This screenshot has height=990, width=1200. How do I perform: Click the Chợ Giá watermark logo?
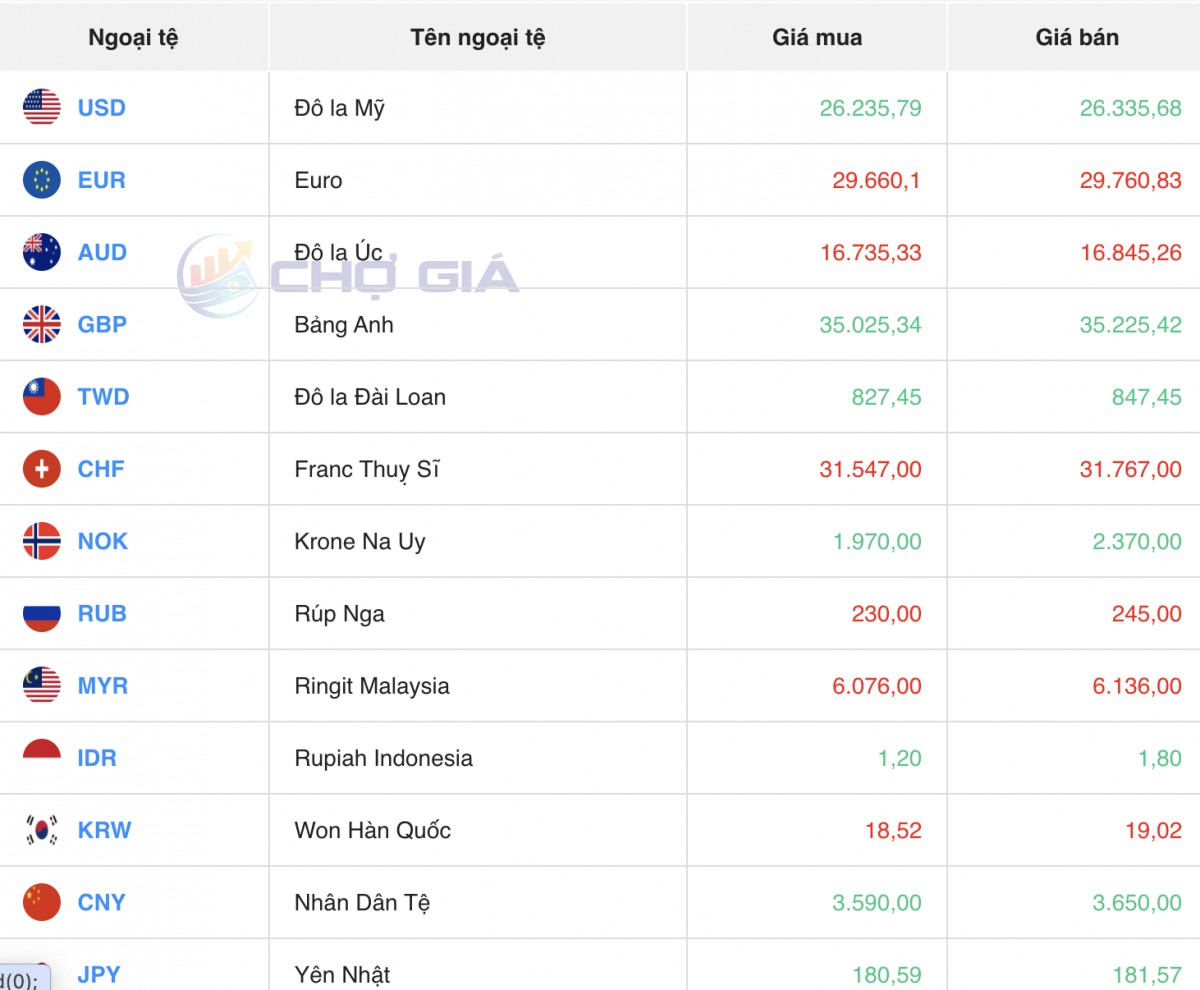pyautogui.click(x=348, y=276)
